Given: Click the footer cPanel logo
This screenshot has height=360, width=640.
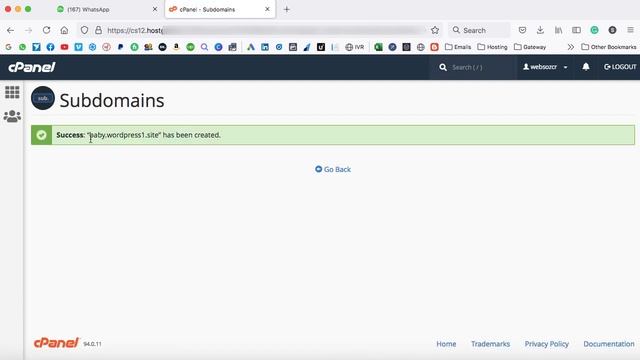Looking at the screenshot, I should point(56,343).
